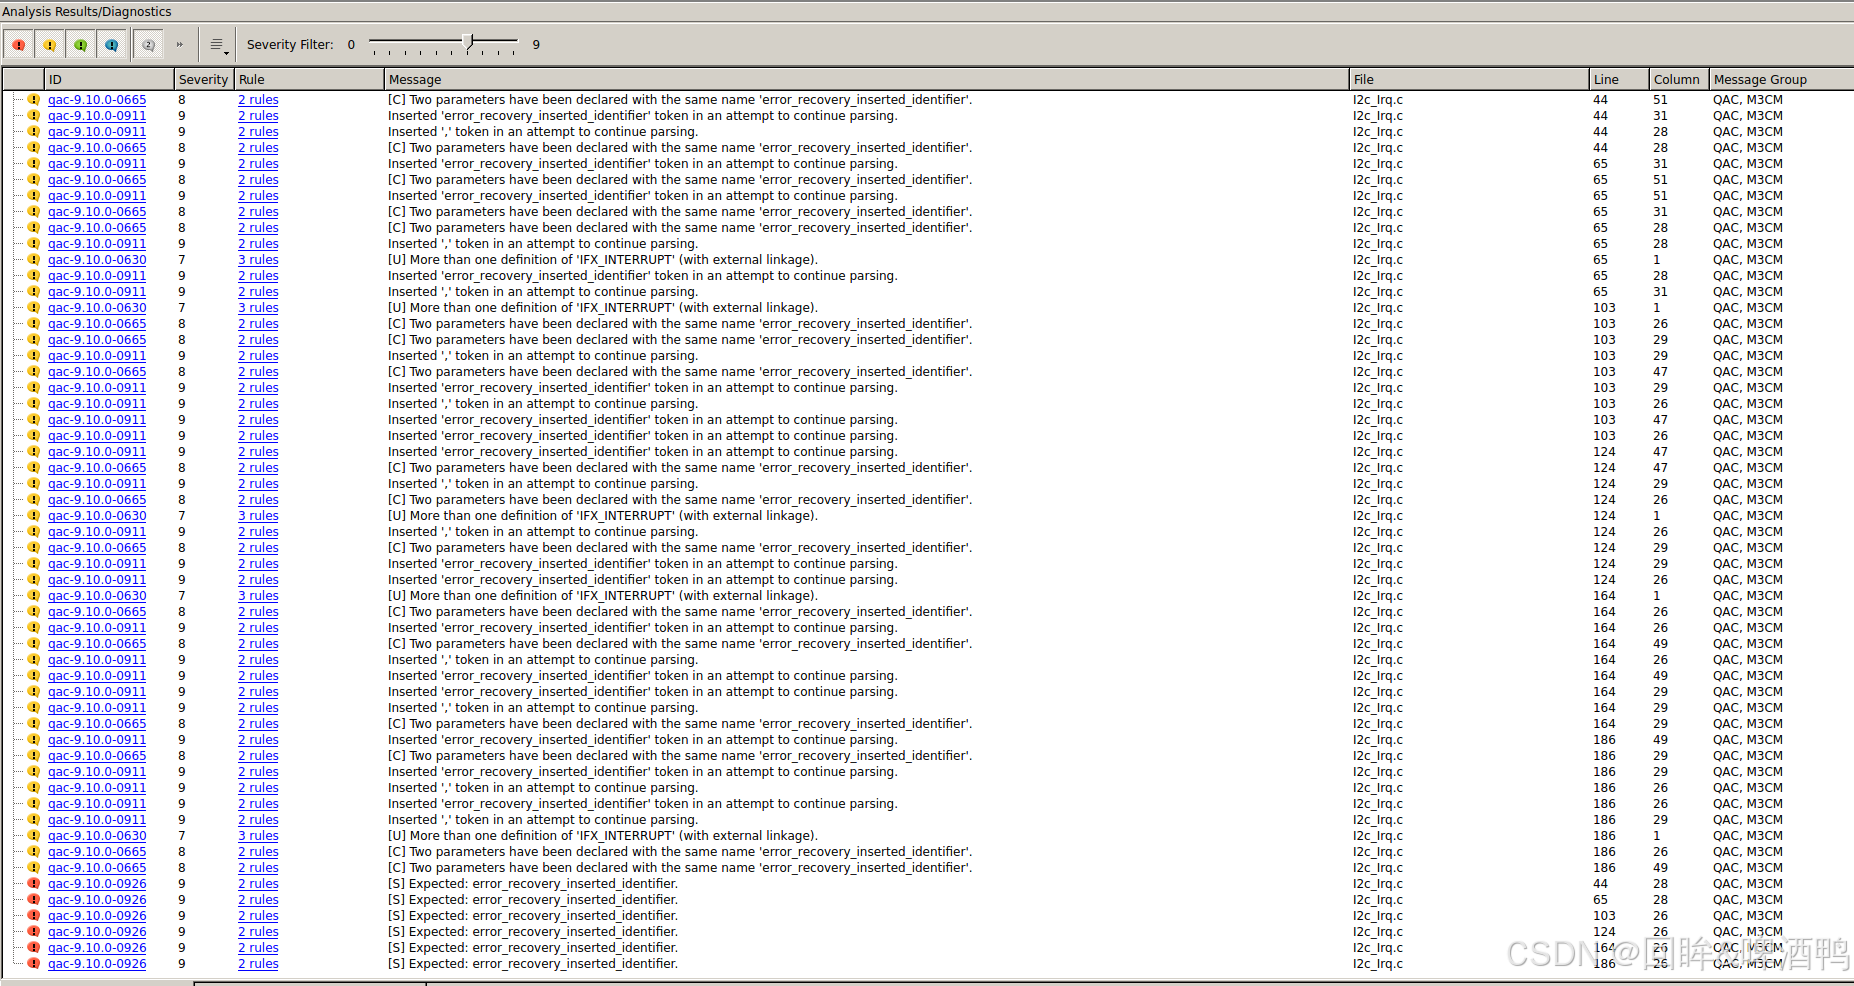Toggle the blue information diagnostics filter

point(112,45)
